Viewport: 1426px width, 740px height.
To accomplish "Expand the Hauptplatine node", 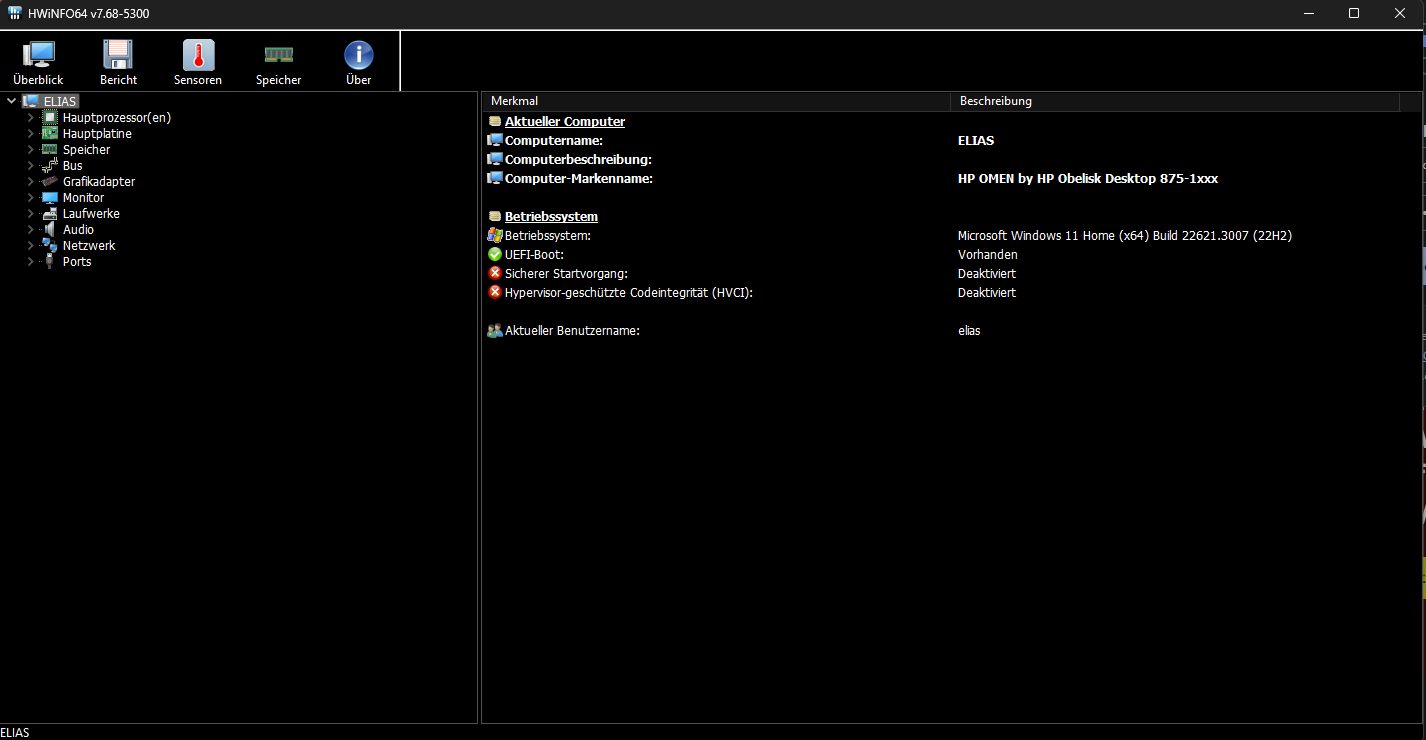I will (30, 133).
